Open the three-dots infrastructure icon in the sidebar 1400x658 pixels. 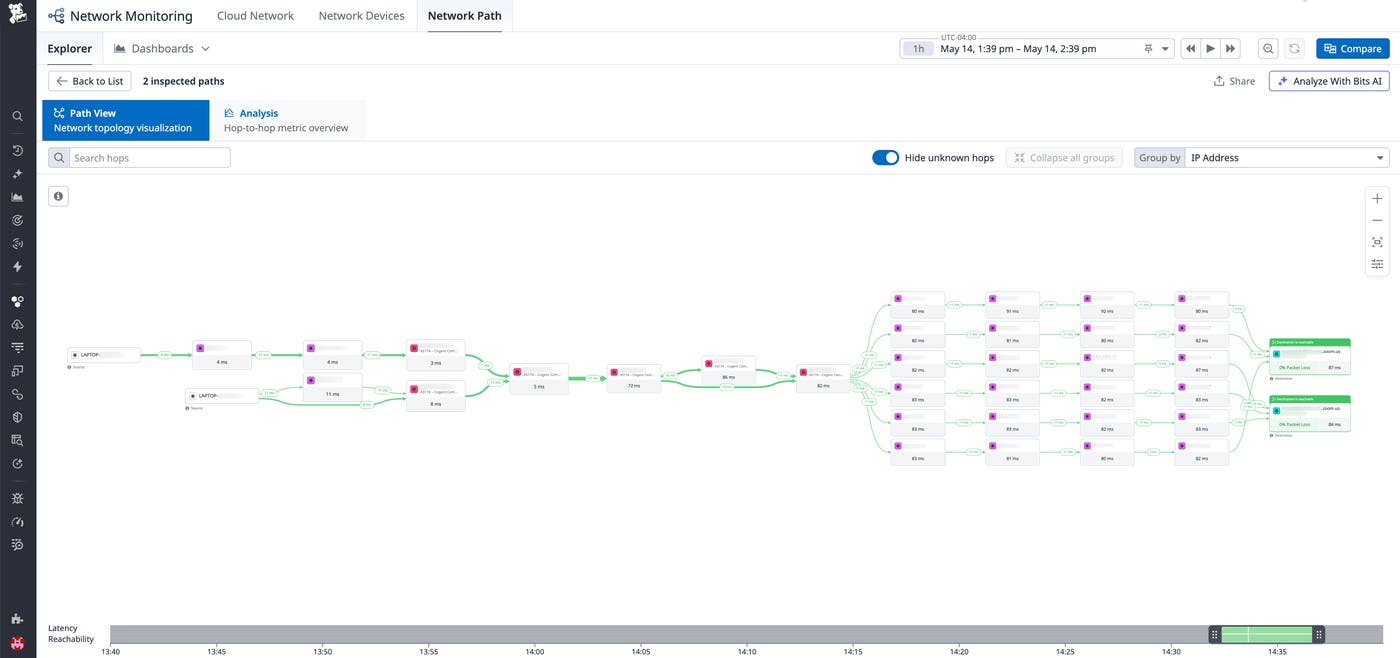[17, 301]
